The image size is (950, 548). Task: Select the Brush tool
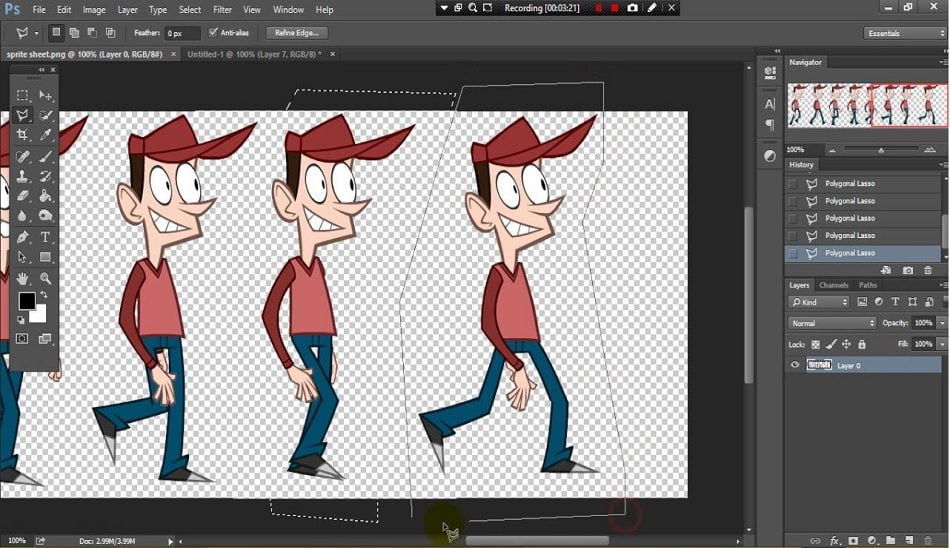tap(45, 156)
